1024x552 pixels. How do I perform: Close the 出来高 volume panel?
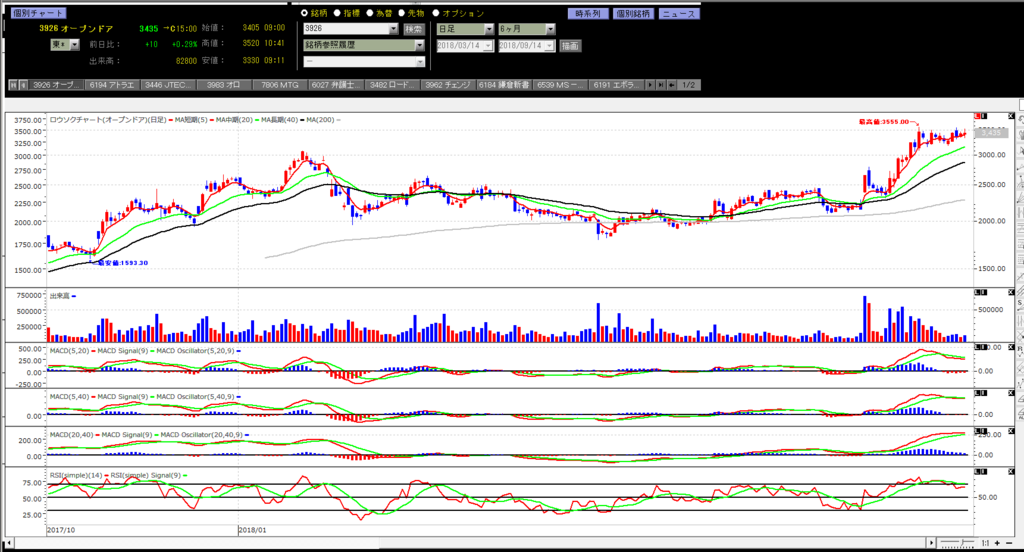pos(1011,292)
